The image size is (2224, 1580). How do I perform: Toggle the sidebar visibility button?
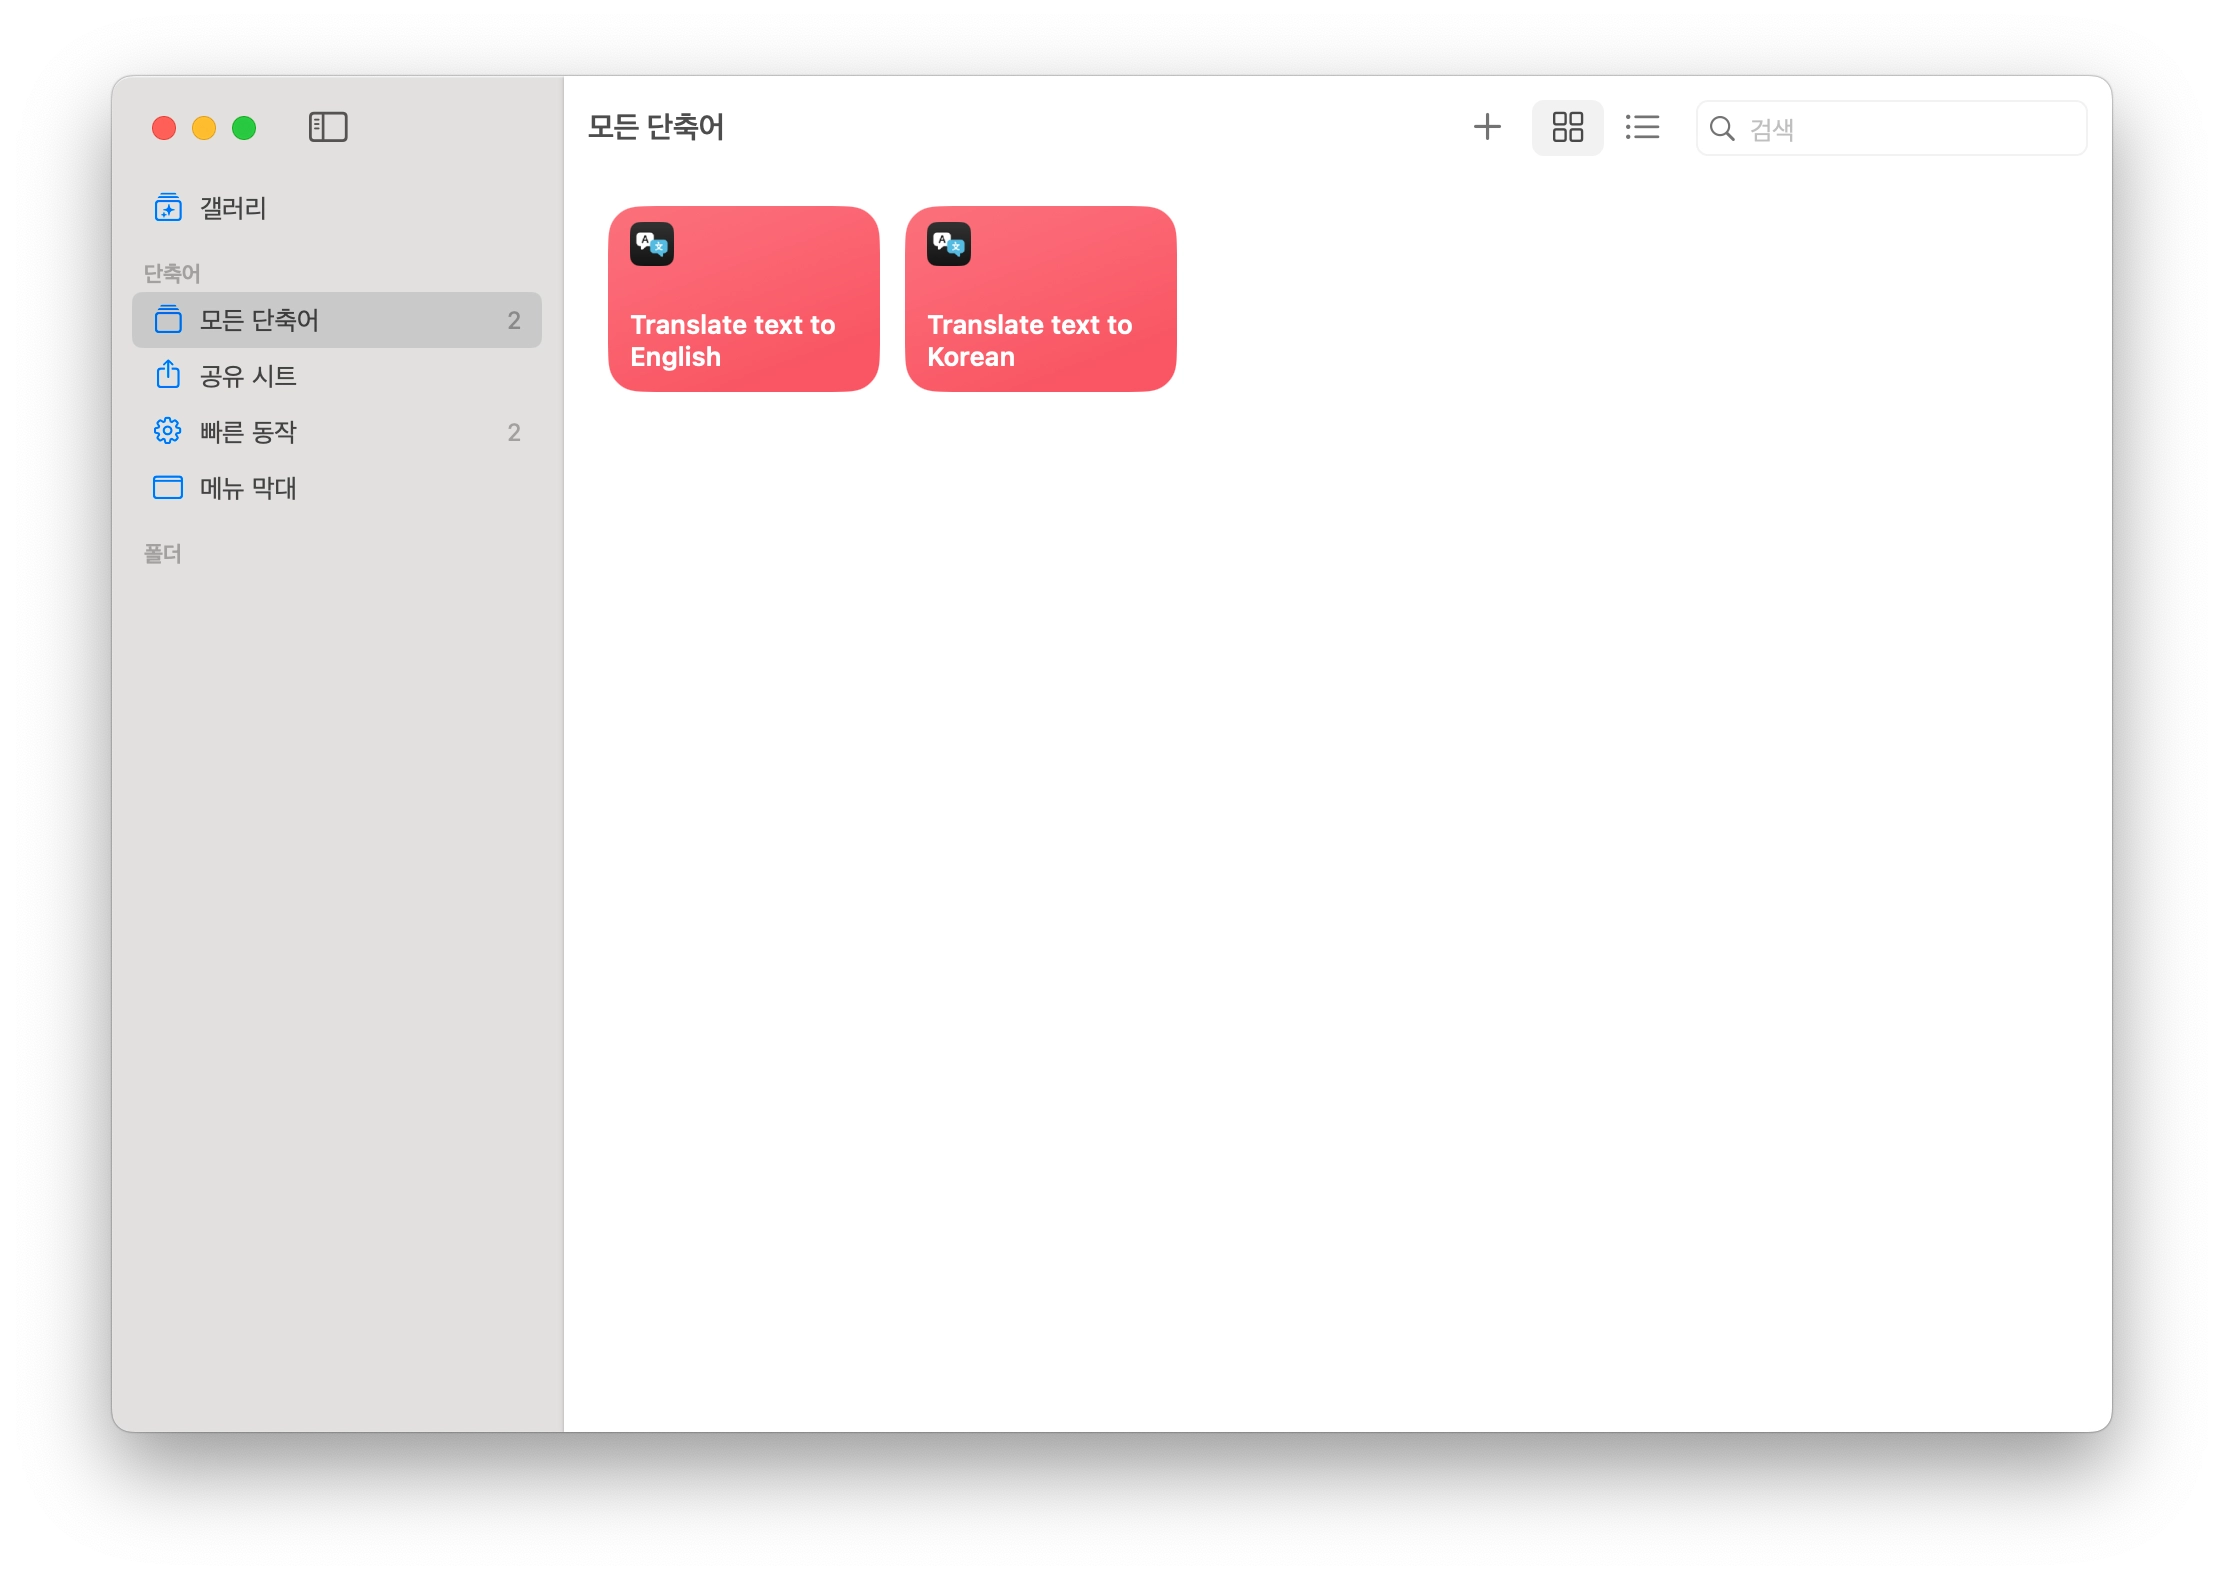pyautogui.click(x=328, y=127)
